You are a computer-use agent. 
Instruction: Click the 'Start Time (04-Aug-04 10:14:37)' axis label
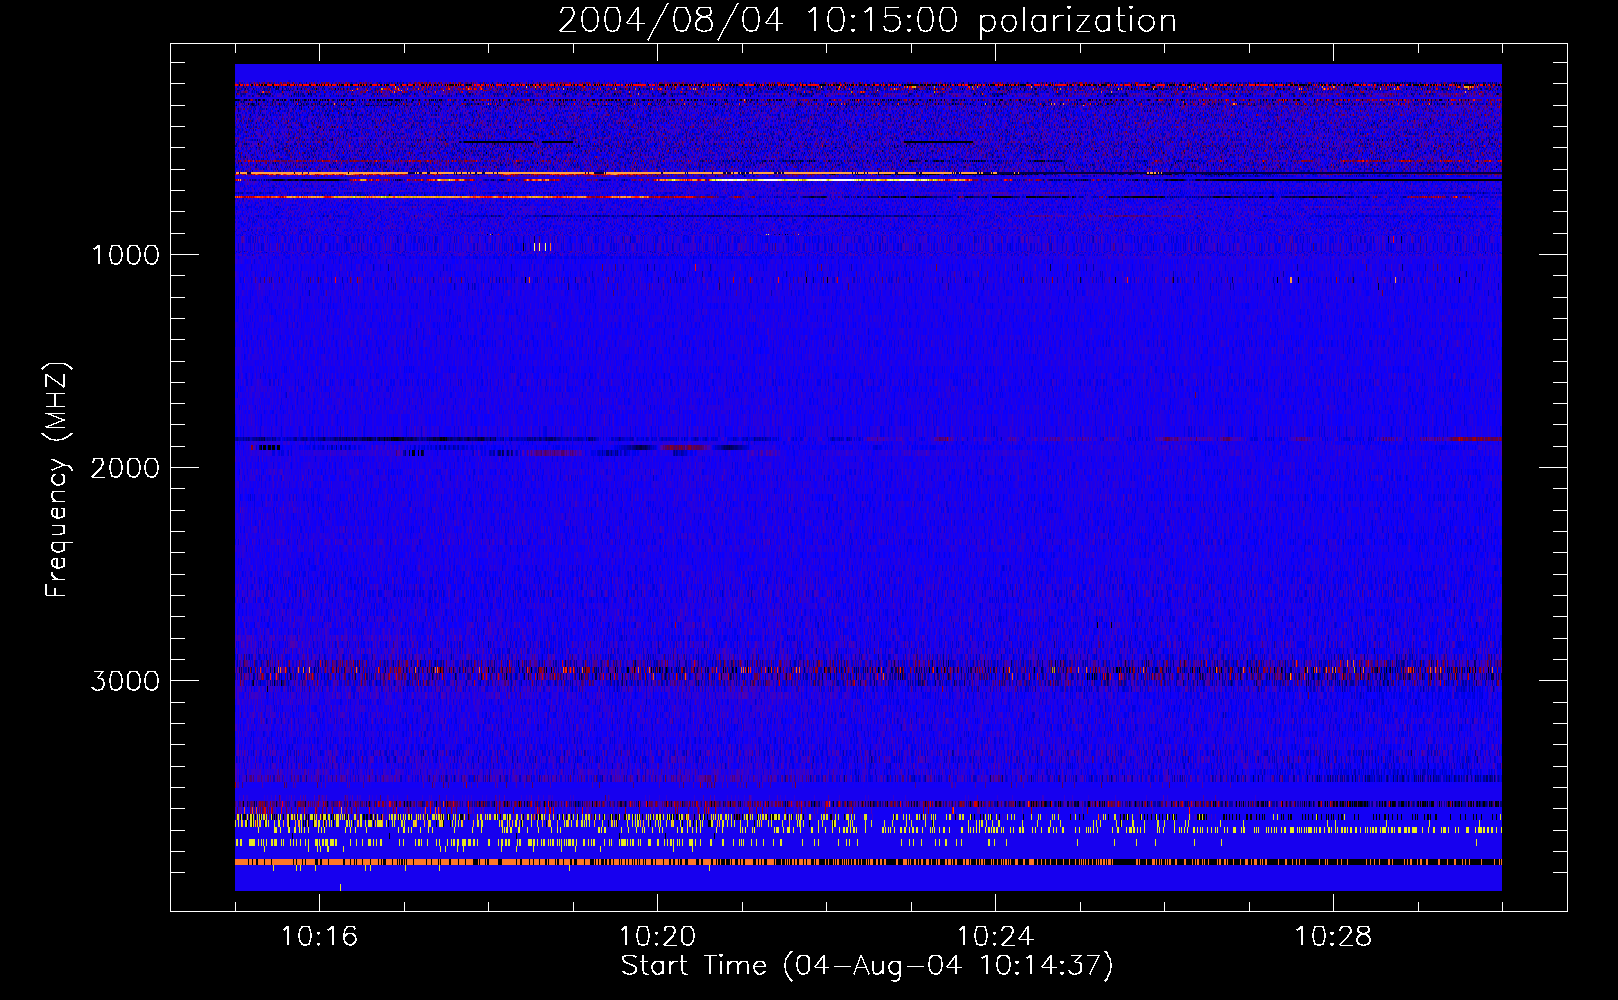click(867, 966)
